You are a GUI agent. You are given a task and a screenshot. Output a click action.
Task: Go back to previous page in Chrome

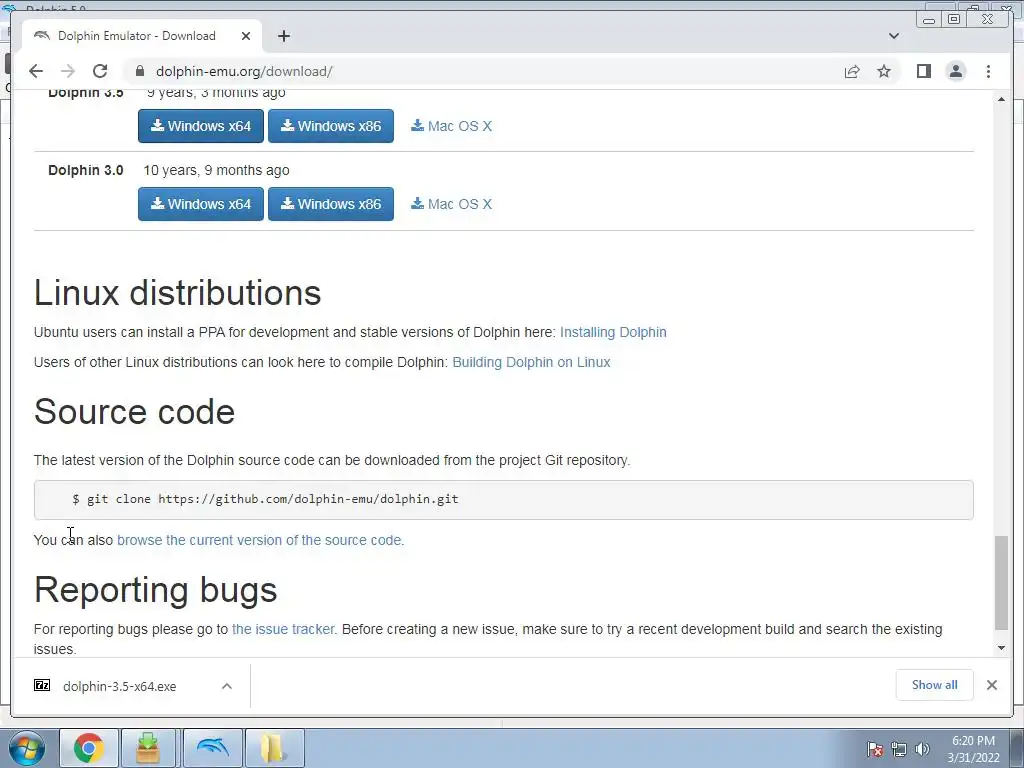click(36, 71)
